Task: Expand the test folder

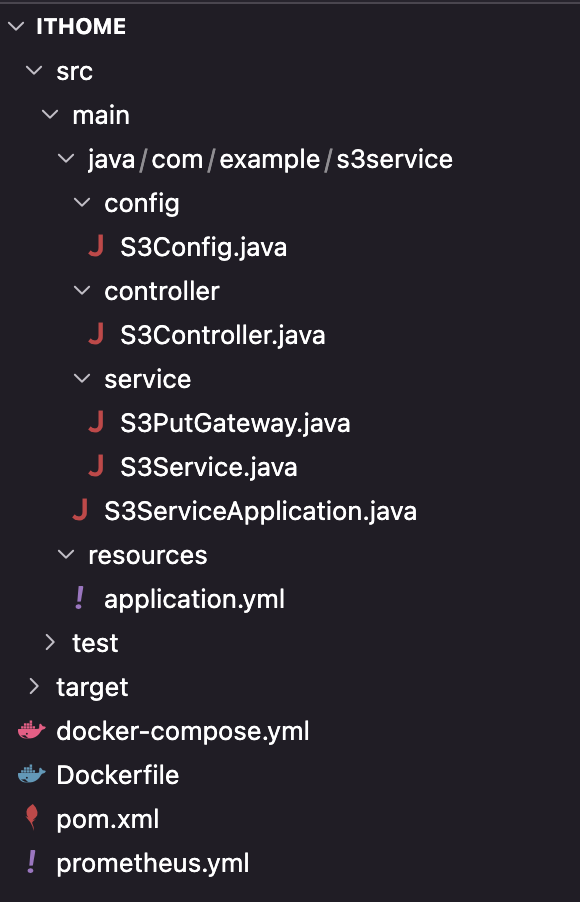Action: (51, 642)
